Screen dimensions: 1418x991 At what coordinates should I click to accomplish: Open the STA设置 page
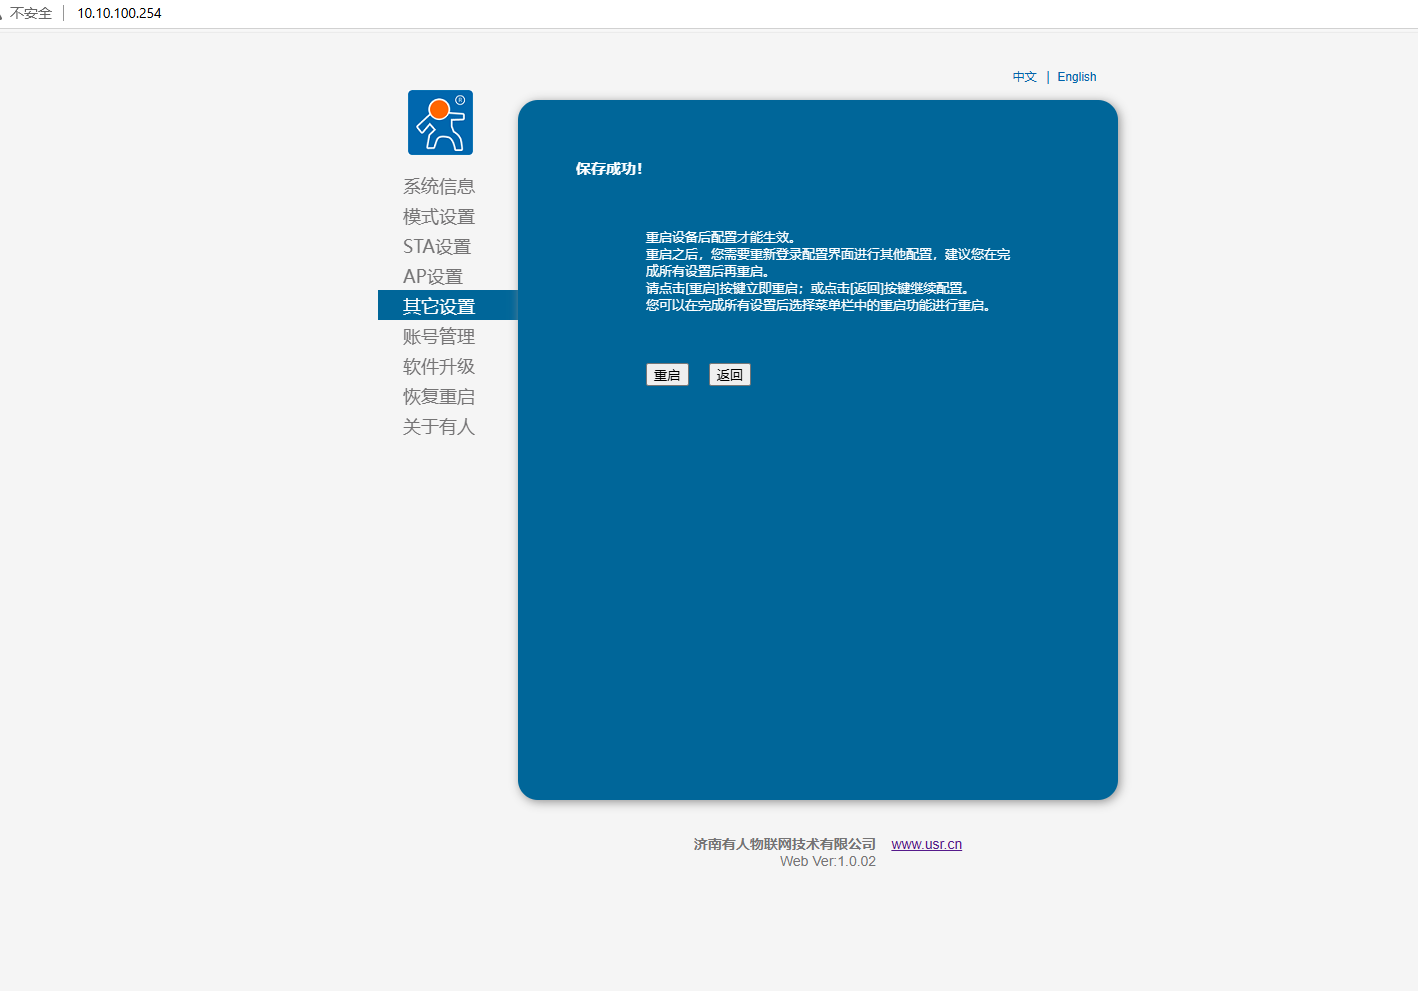pyautogui.click(x=436, y=246)
